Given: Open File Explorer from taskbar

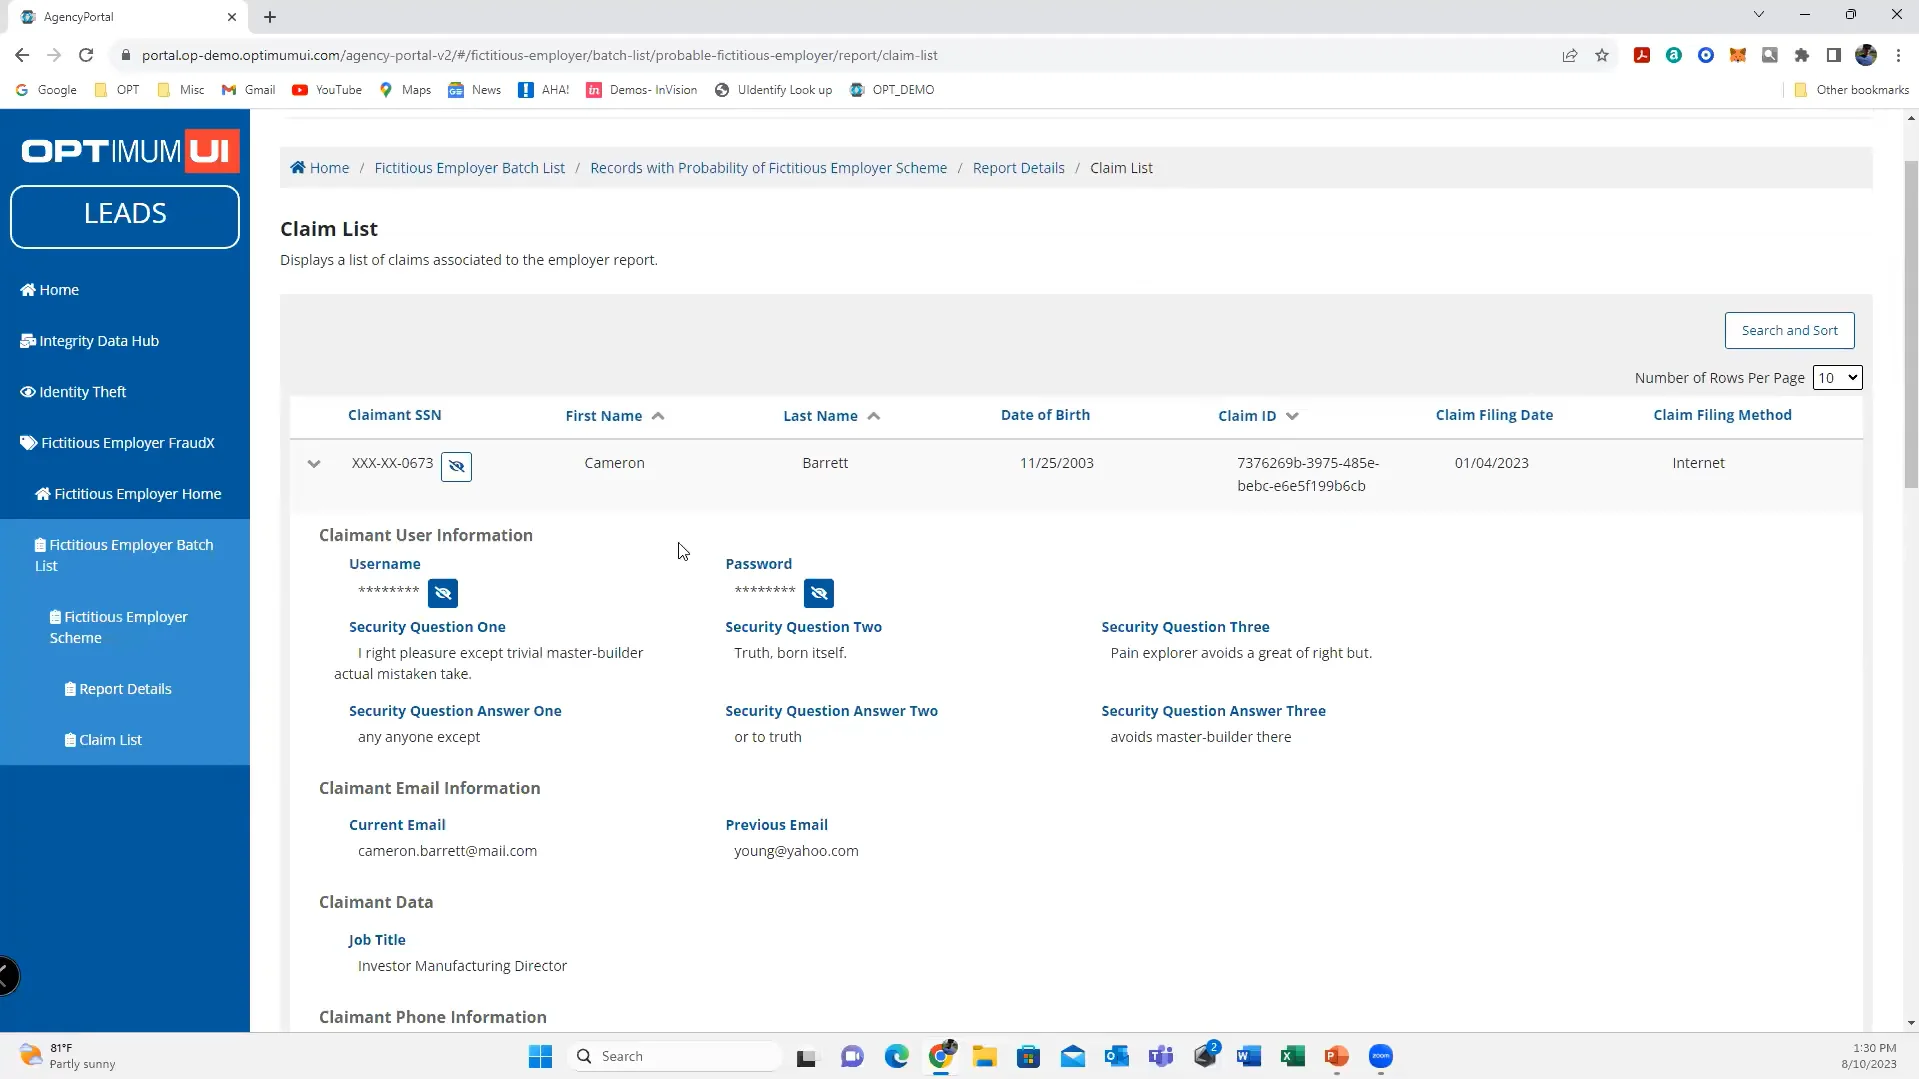Looking at the screenshot, I should (985, 1056).
